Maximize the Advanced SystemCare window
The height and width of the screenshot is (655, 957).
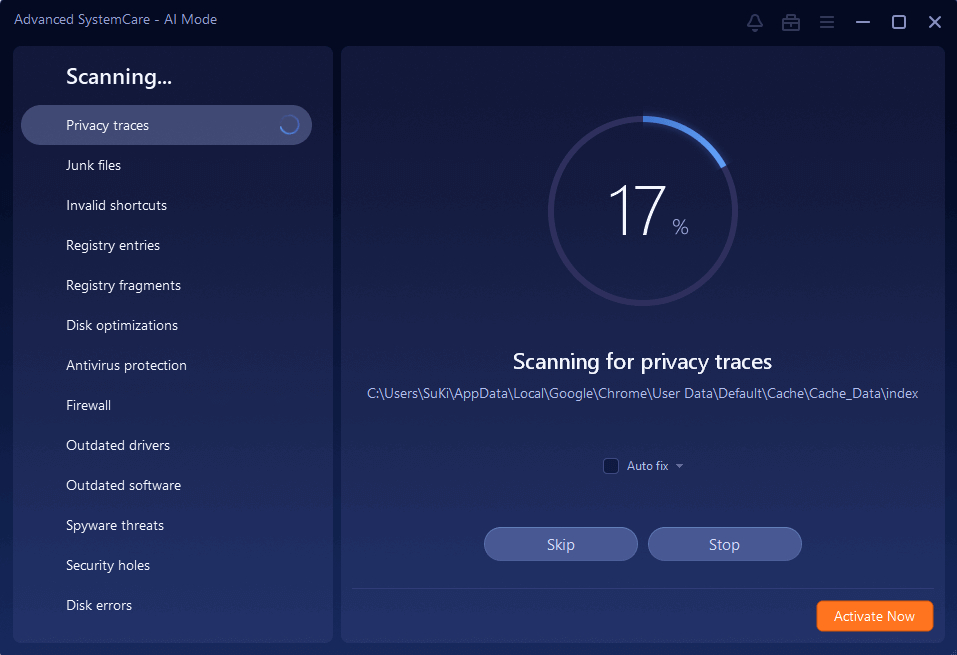(899, 23)
